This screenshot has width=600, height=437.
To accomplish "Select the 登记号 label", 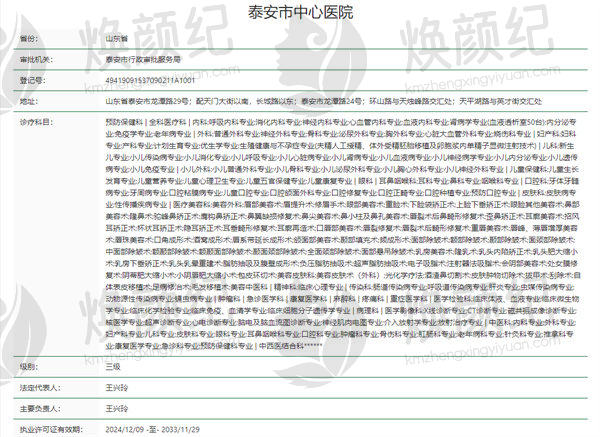I will tap(33, 80).
